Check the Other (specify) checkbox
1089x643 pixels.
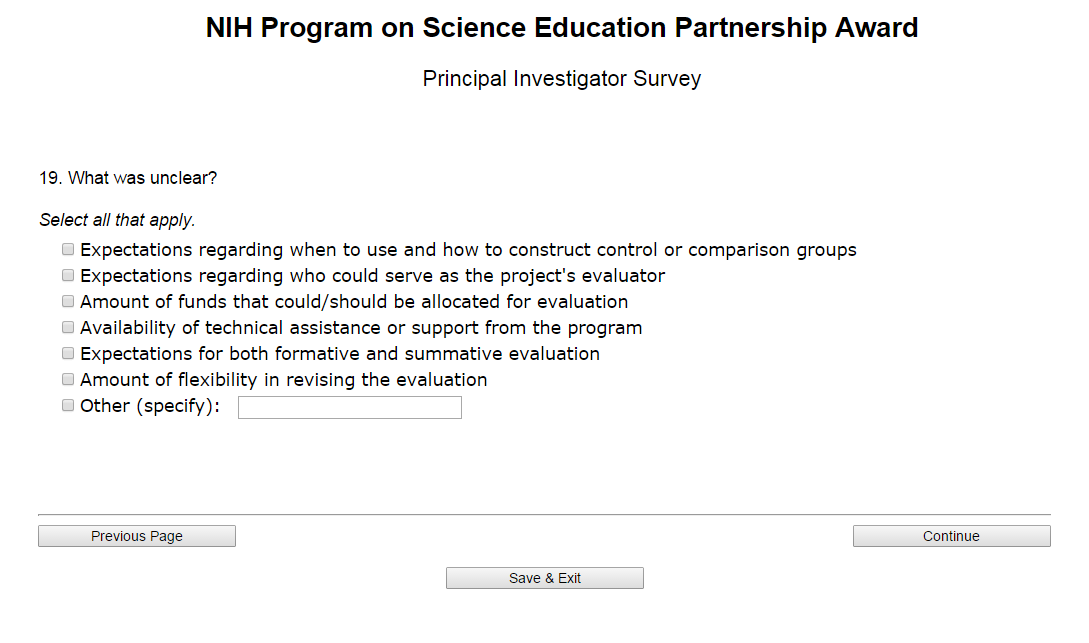68,405
